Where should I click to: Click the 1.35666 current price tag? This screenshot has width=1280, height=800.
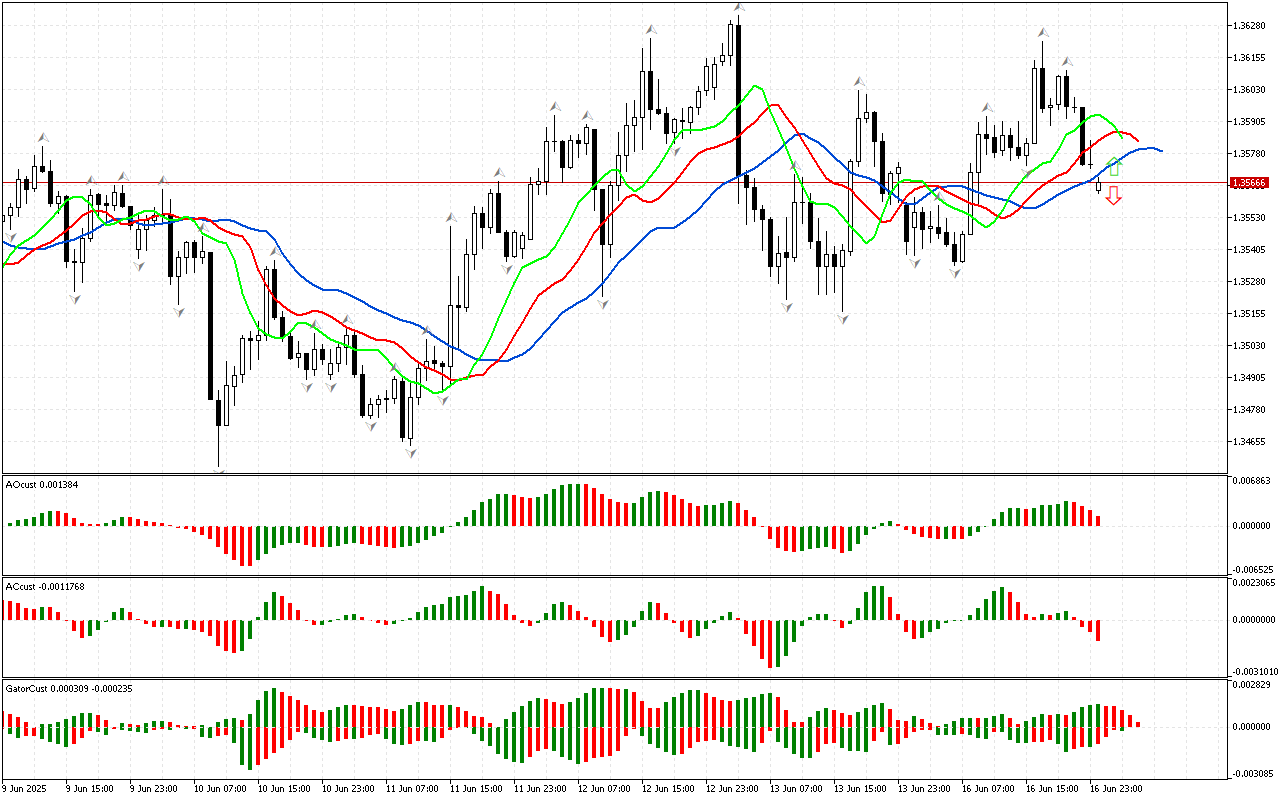click(x=1250, y=183)
